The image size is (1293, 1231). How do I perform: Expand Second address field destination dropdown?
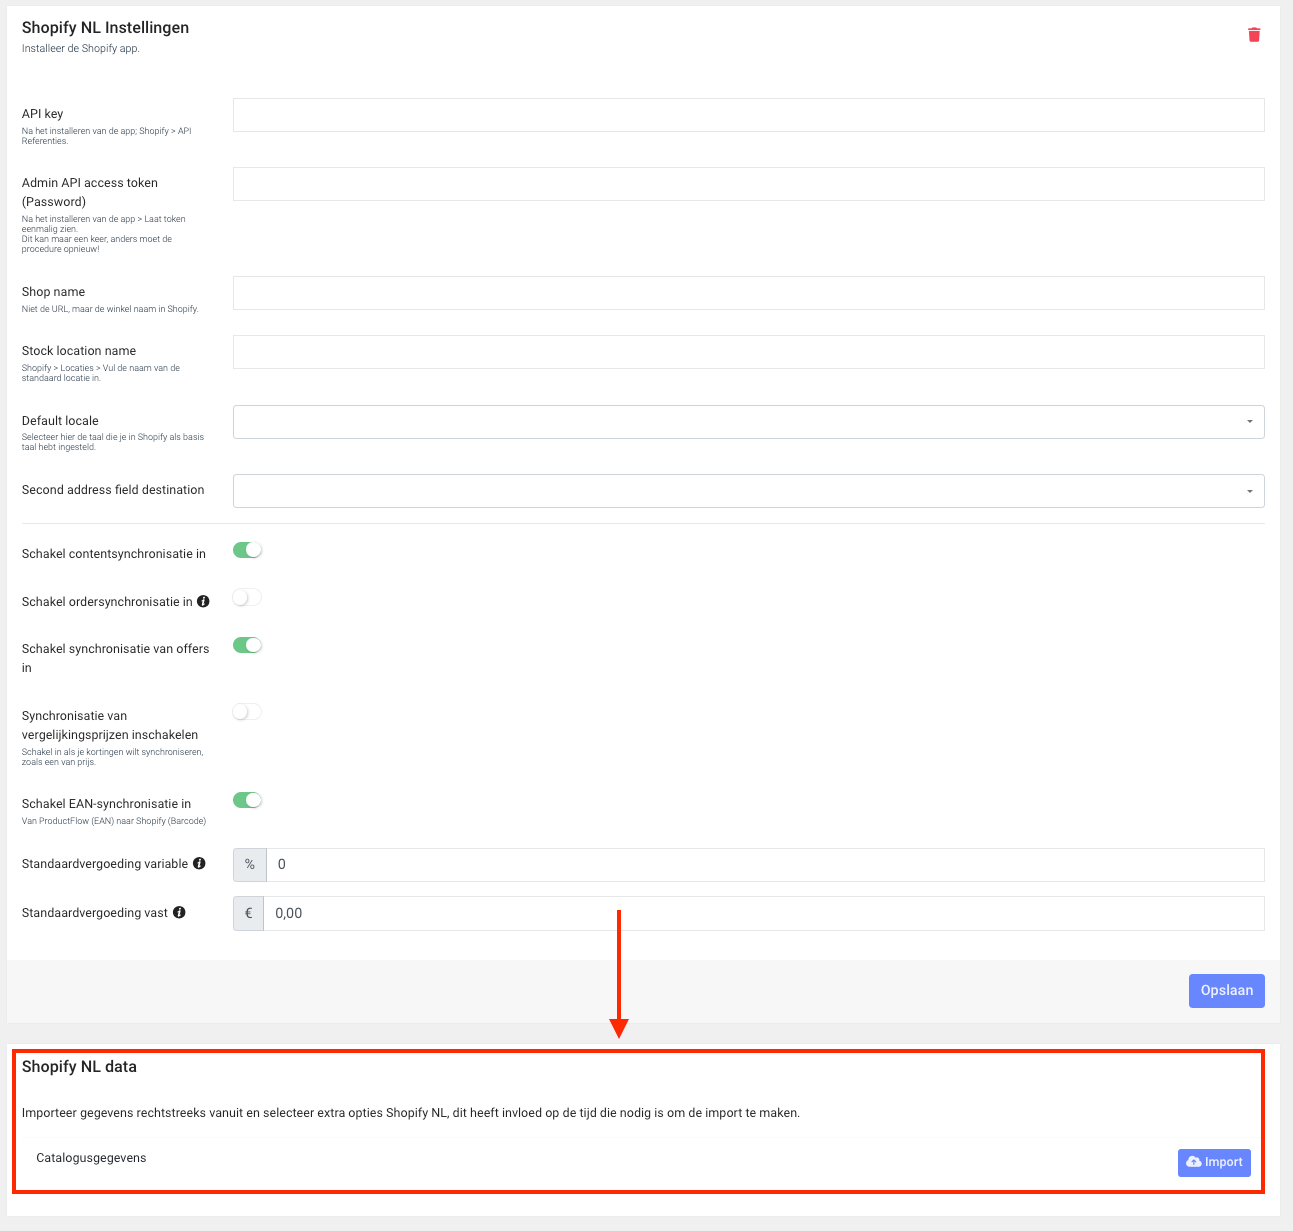click(749, 491)
